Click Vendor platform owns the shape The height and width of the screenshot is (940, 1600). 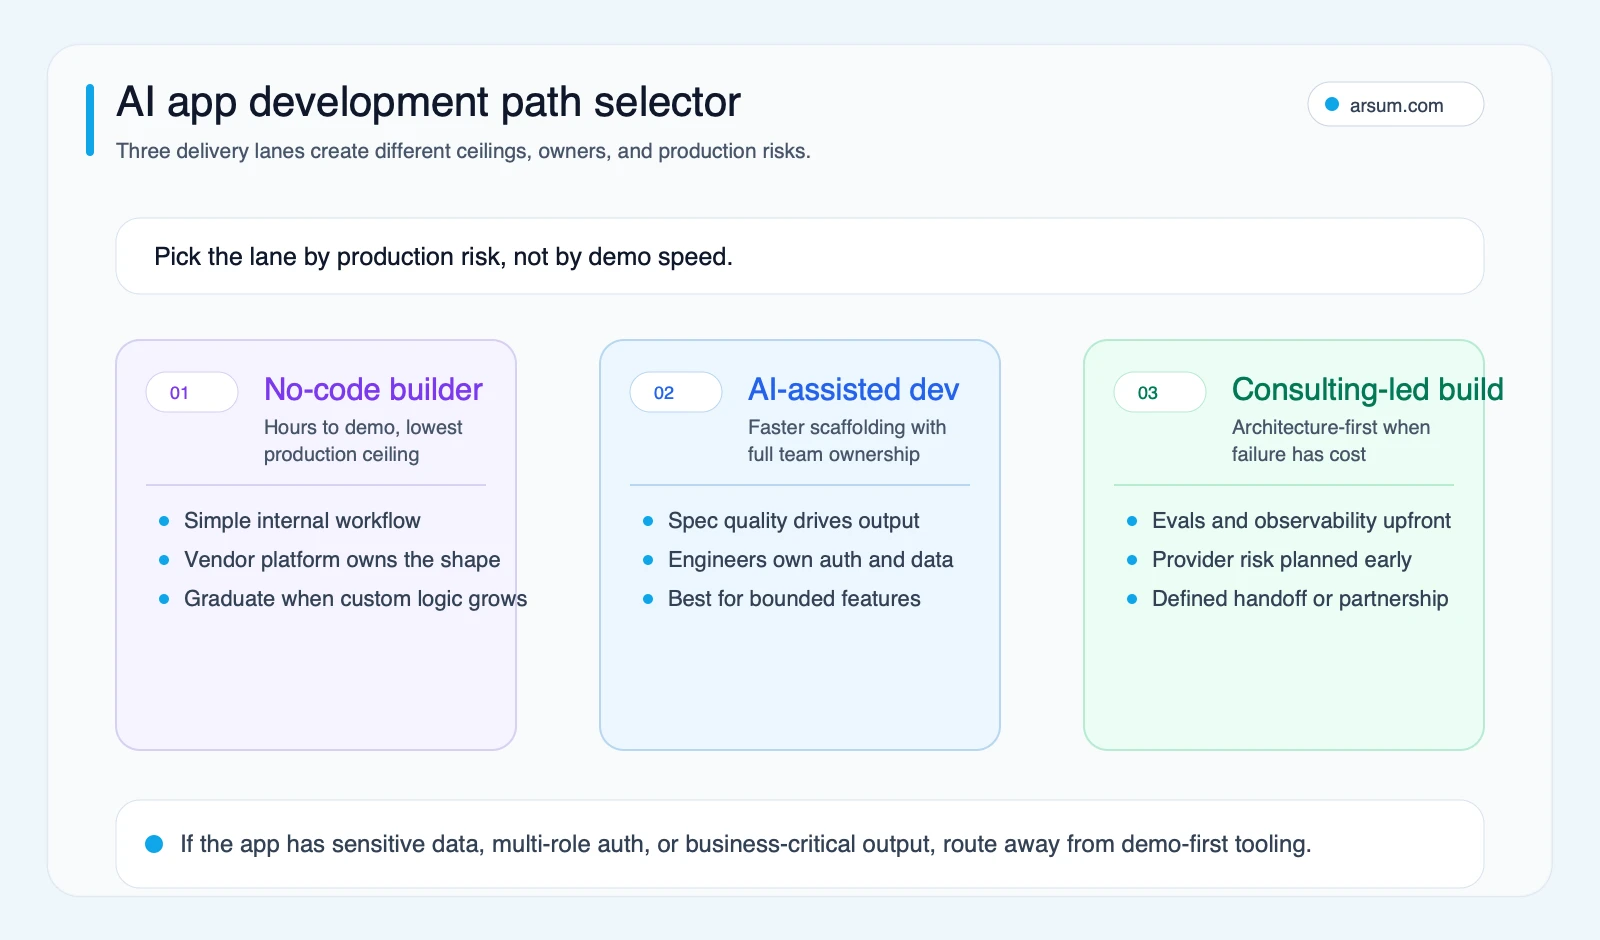[342, 559]
